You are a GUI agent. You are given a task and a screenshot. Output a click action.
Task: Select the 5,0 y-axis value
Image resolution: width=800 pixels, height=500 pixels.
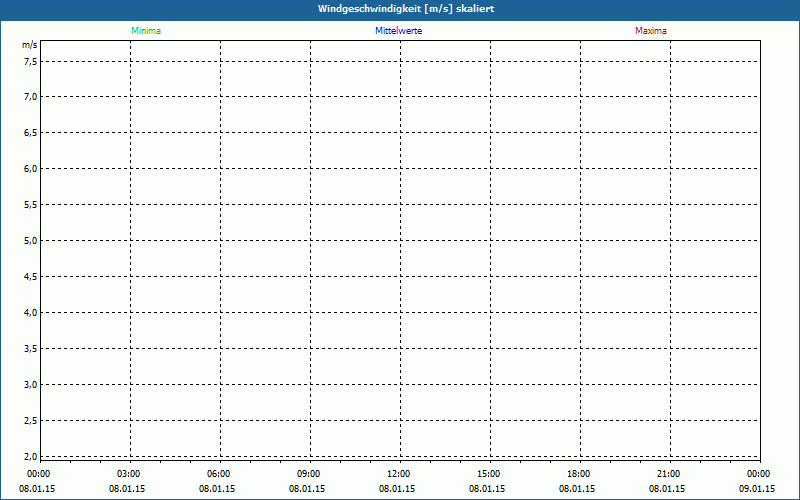tap(30, 241)
